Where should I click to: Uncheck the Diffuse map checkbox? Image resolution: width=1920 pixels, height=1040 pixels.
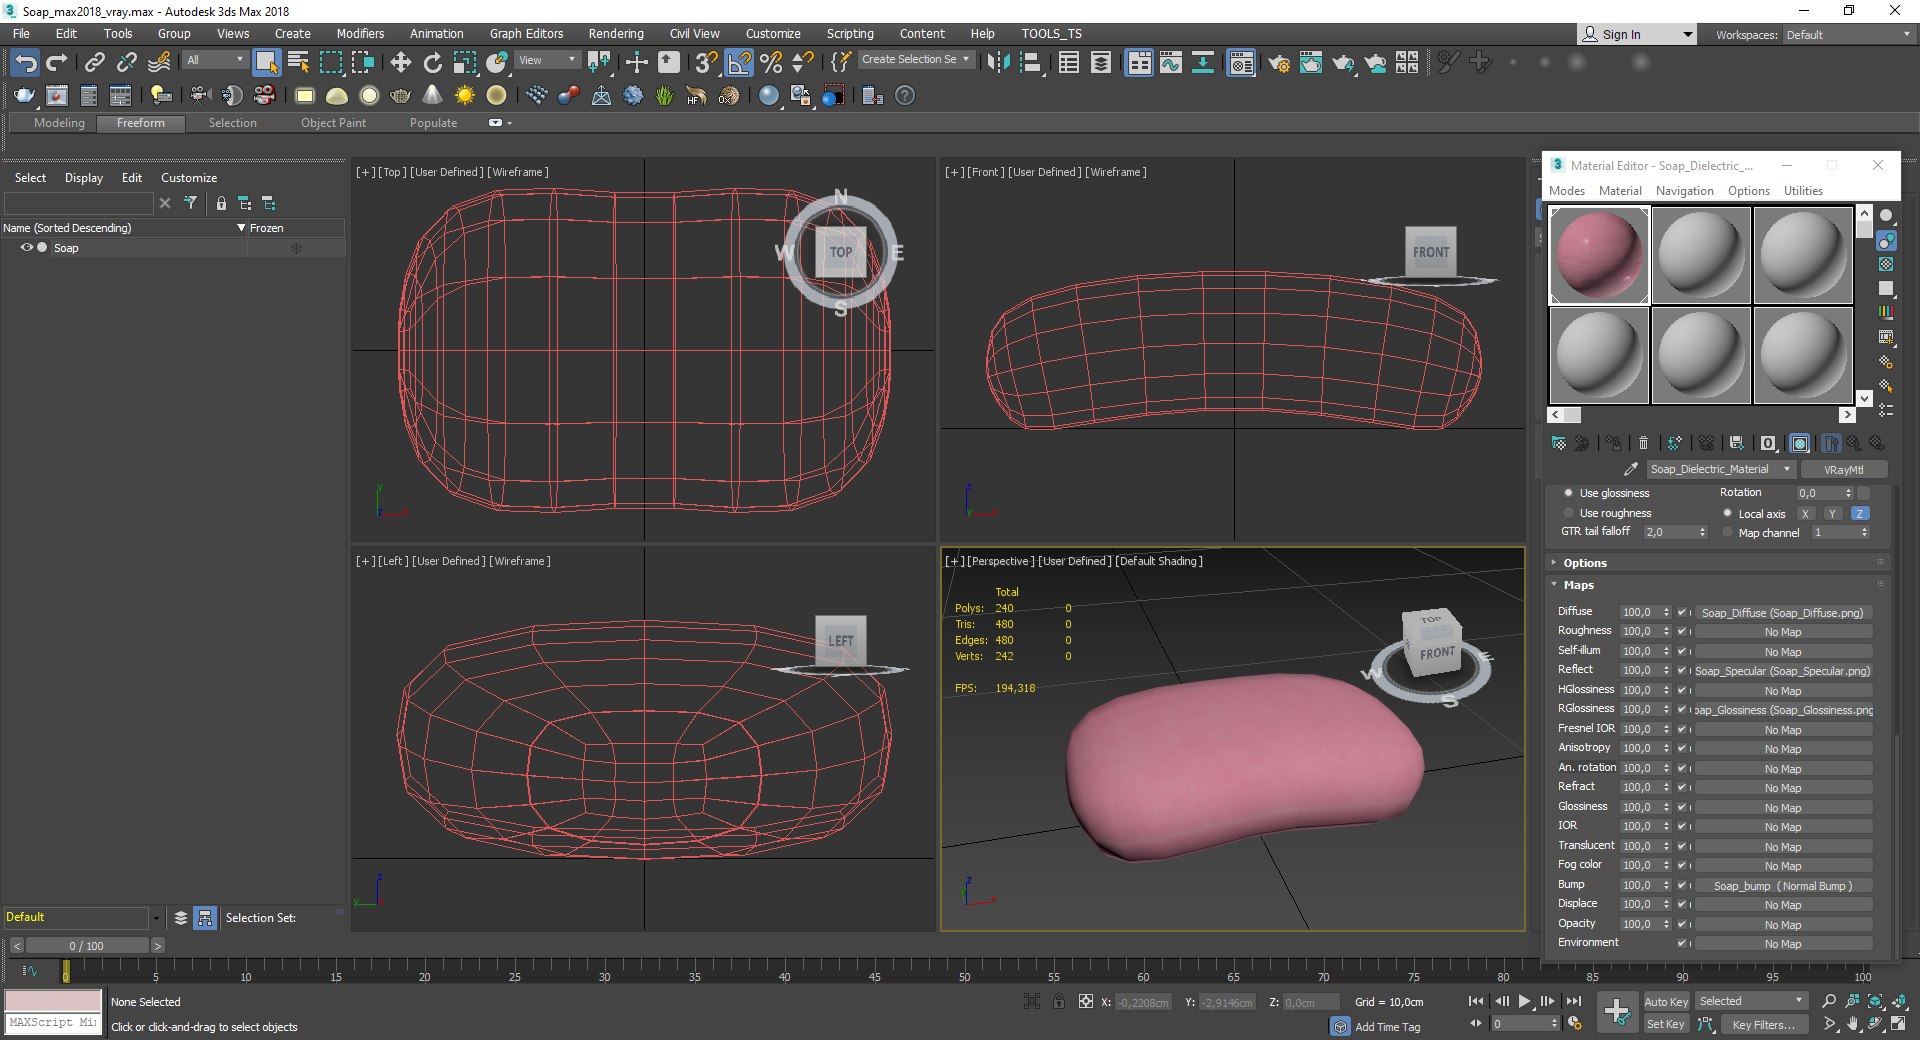(x=1683, y=612)
